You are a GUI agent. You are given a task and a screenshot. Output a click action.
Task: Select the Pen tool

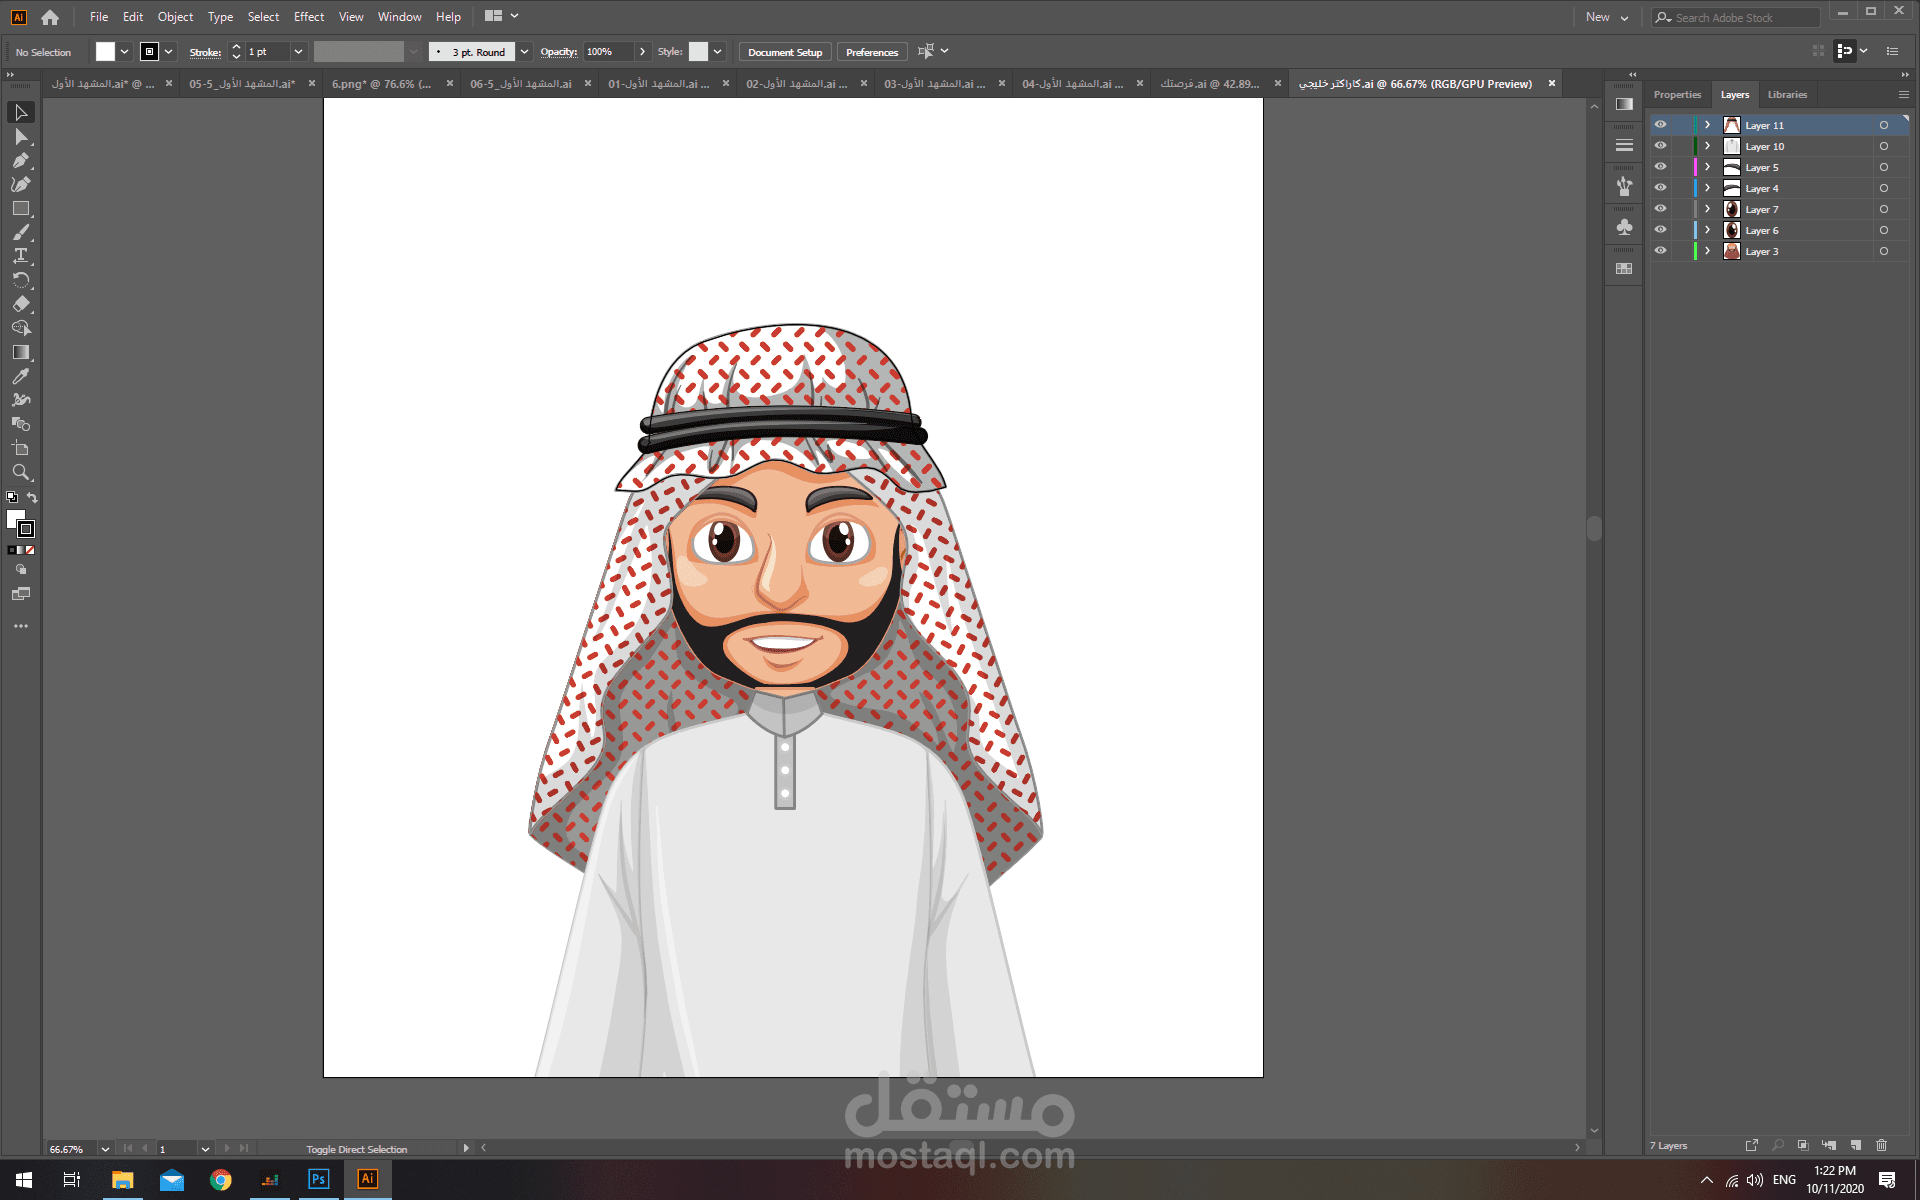click(x=21, y=160)
